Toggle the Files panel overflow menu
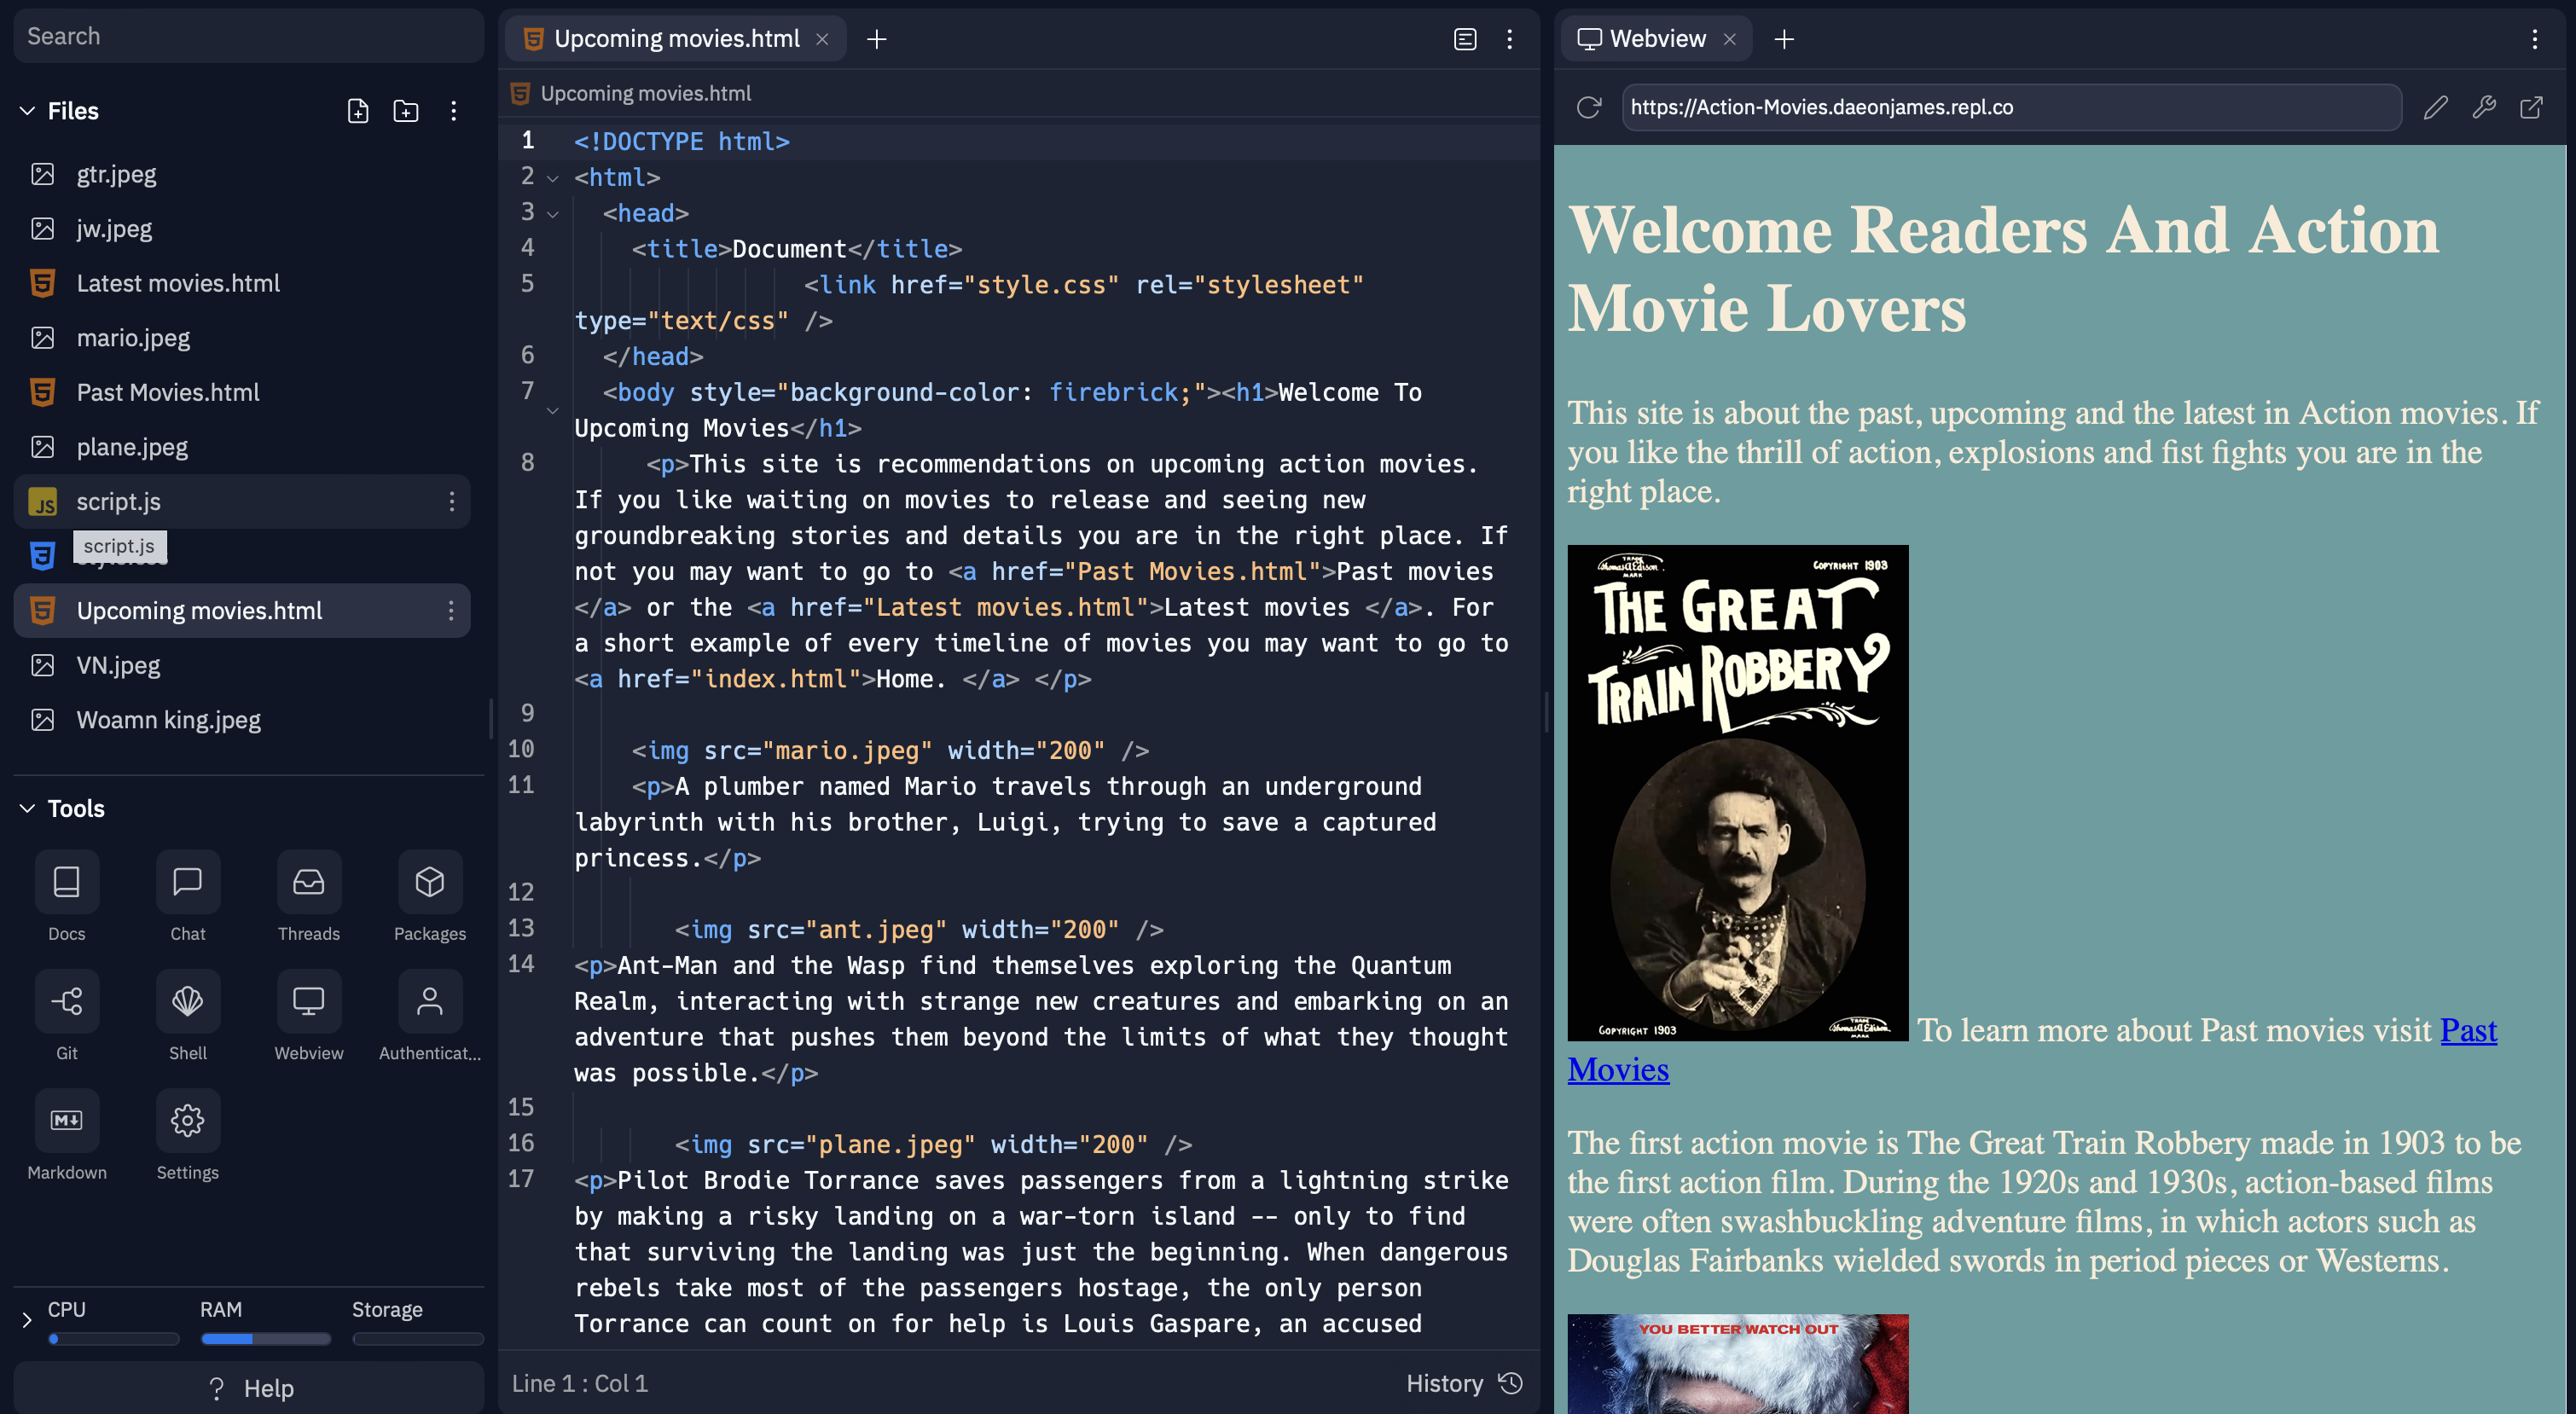This screenshot has width=2576, height=1414. (451, 110)
